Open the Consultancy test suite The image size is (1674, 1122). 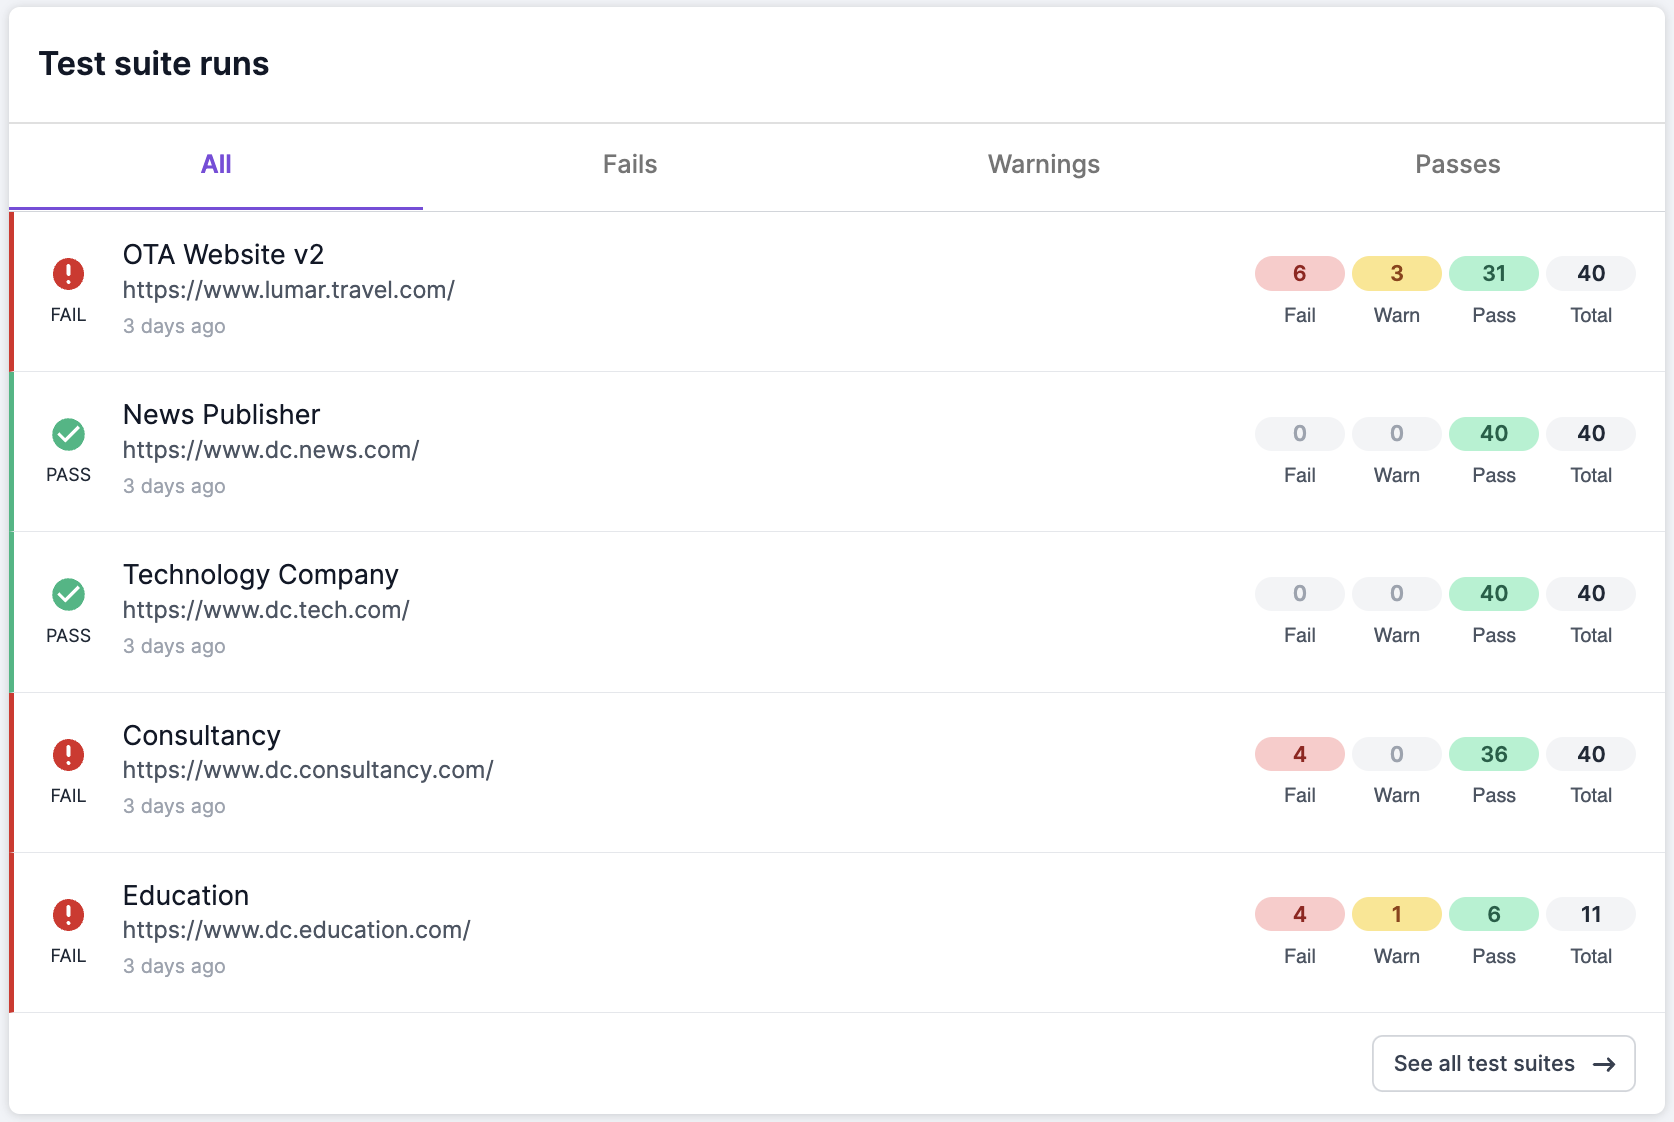[201, 736]
